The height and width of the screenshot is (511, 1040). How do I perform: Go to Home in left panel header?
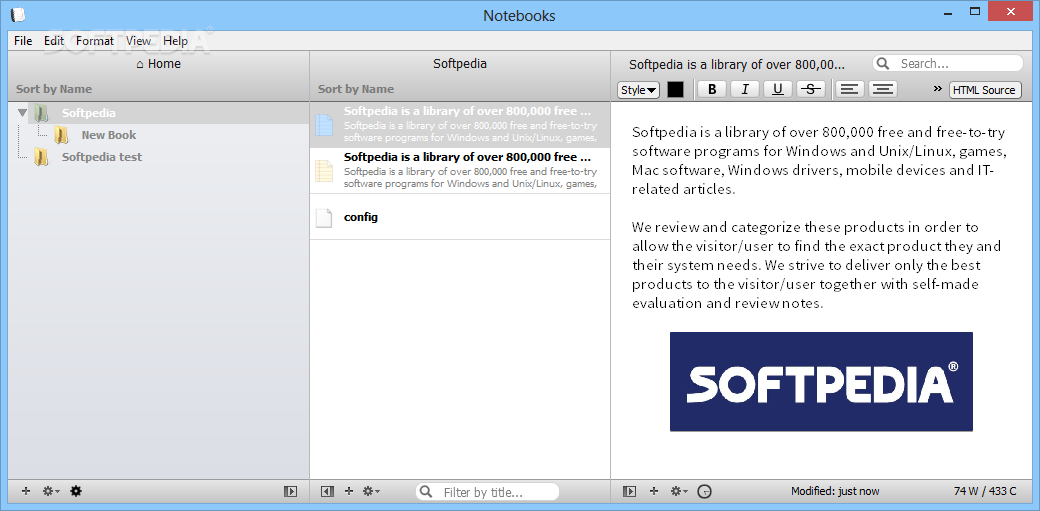[x=159, y=64]
